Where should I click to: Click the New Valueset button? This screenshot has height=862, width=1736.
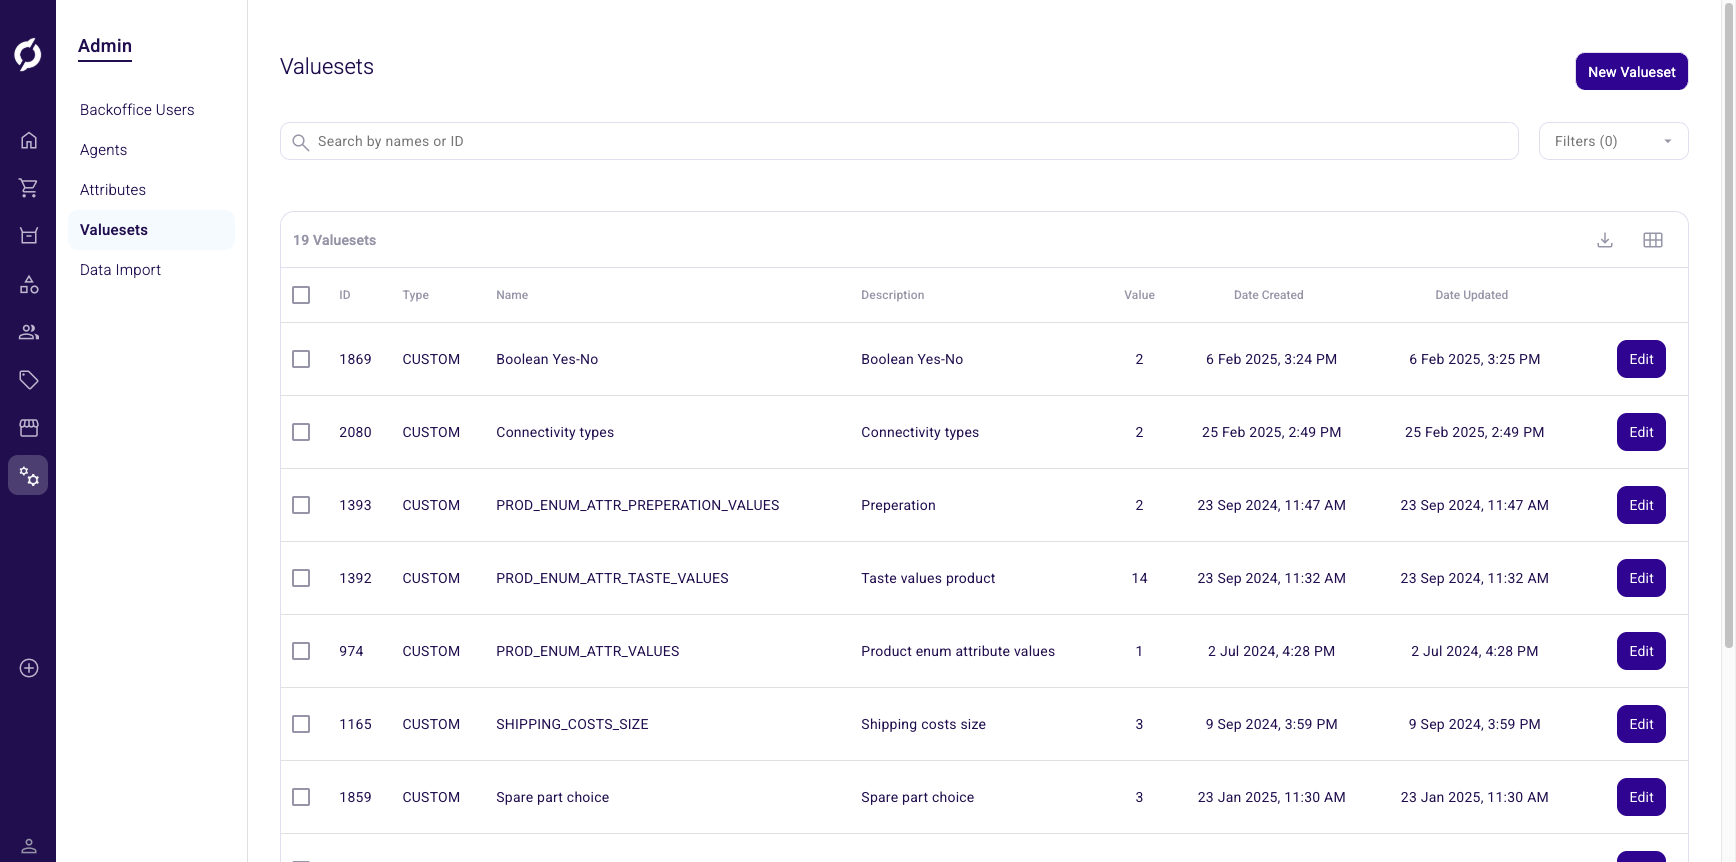pos(1631,72)
